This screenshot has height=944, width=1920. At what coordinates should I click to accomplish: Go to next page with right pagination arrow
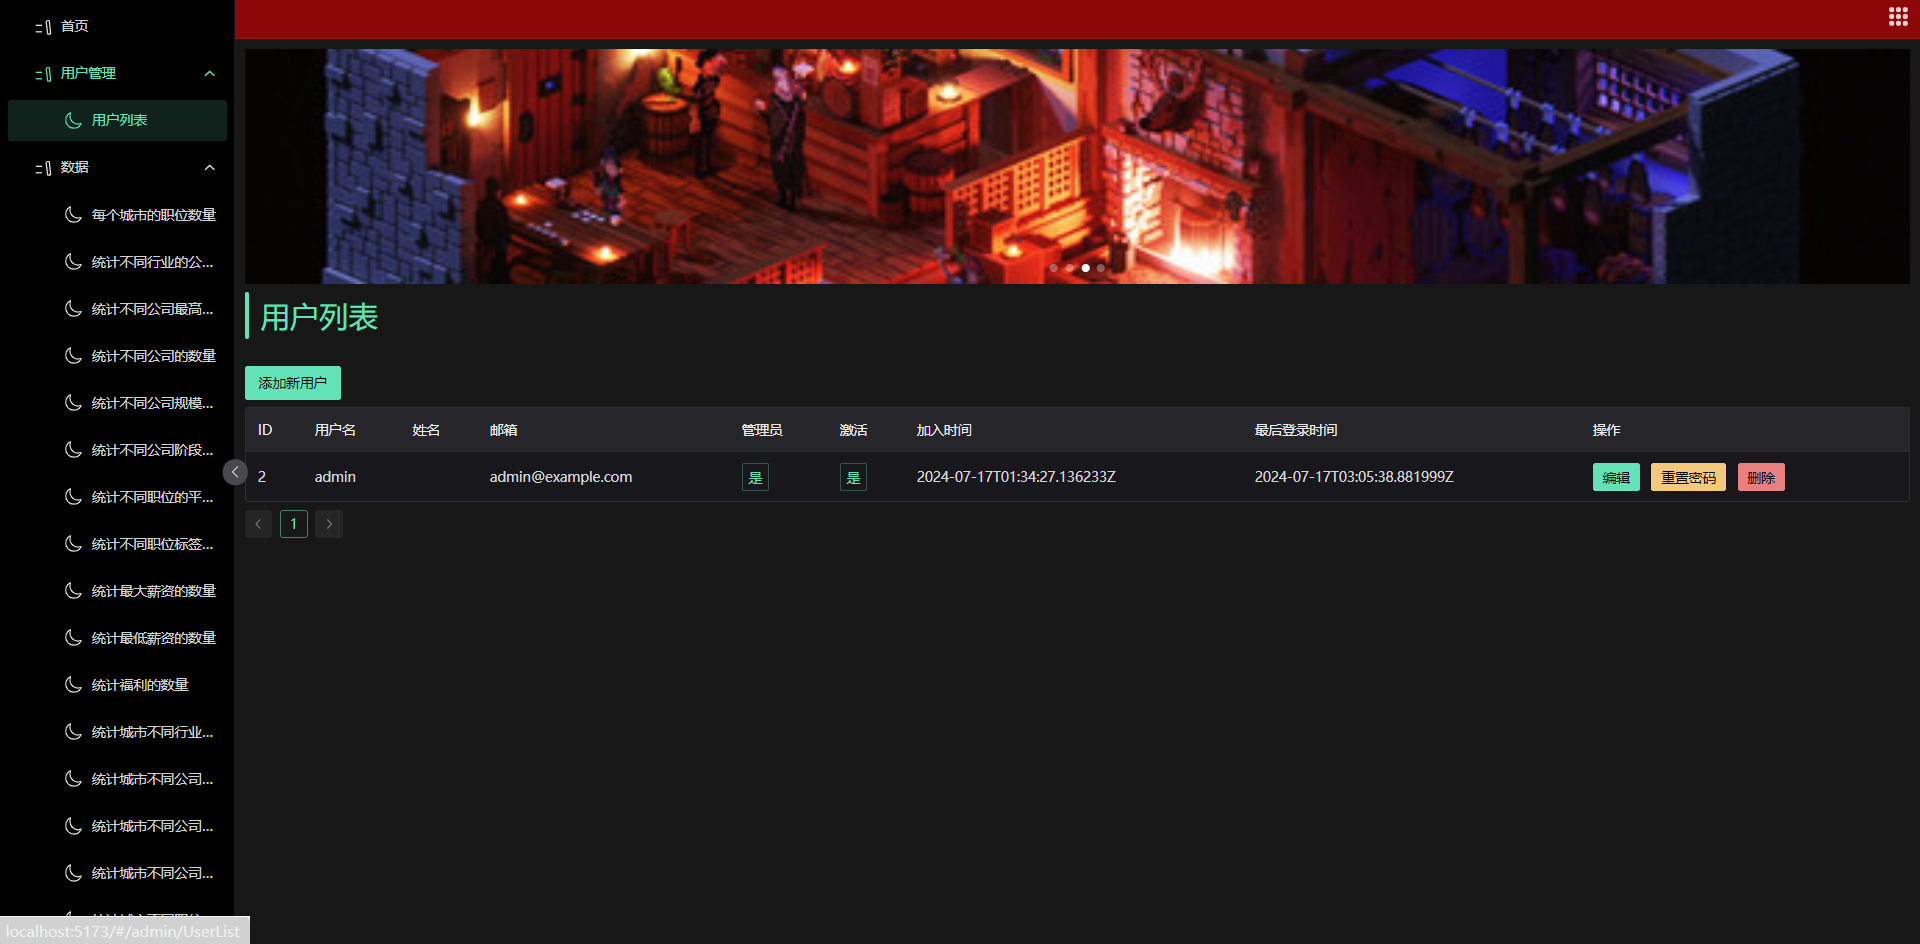(329, 524)
